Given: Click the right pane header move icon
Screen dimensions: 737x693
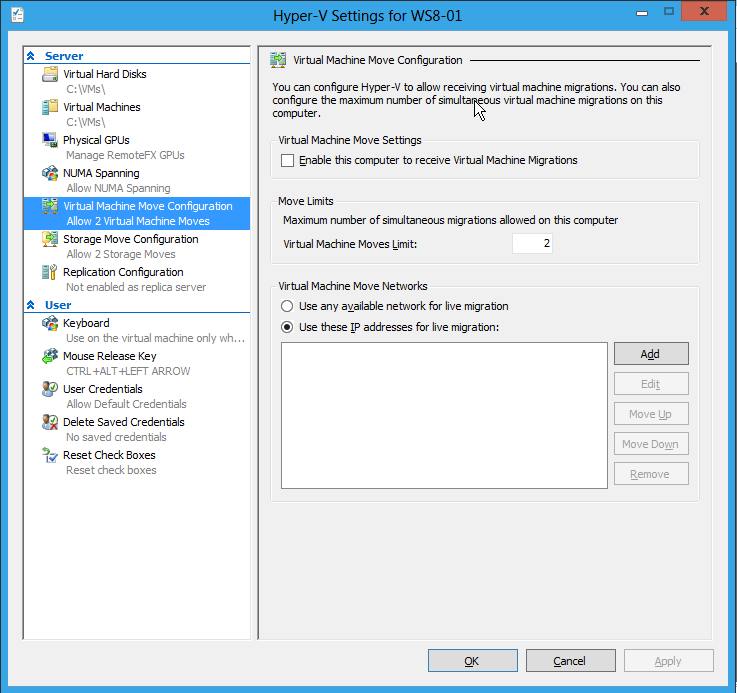Looking at the screenshot, I should (x=278, y=60).
